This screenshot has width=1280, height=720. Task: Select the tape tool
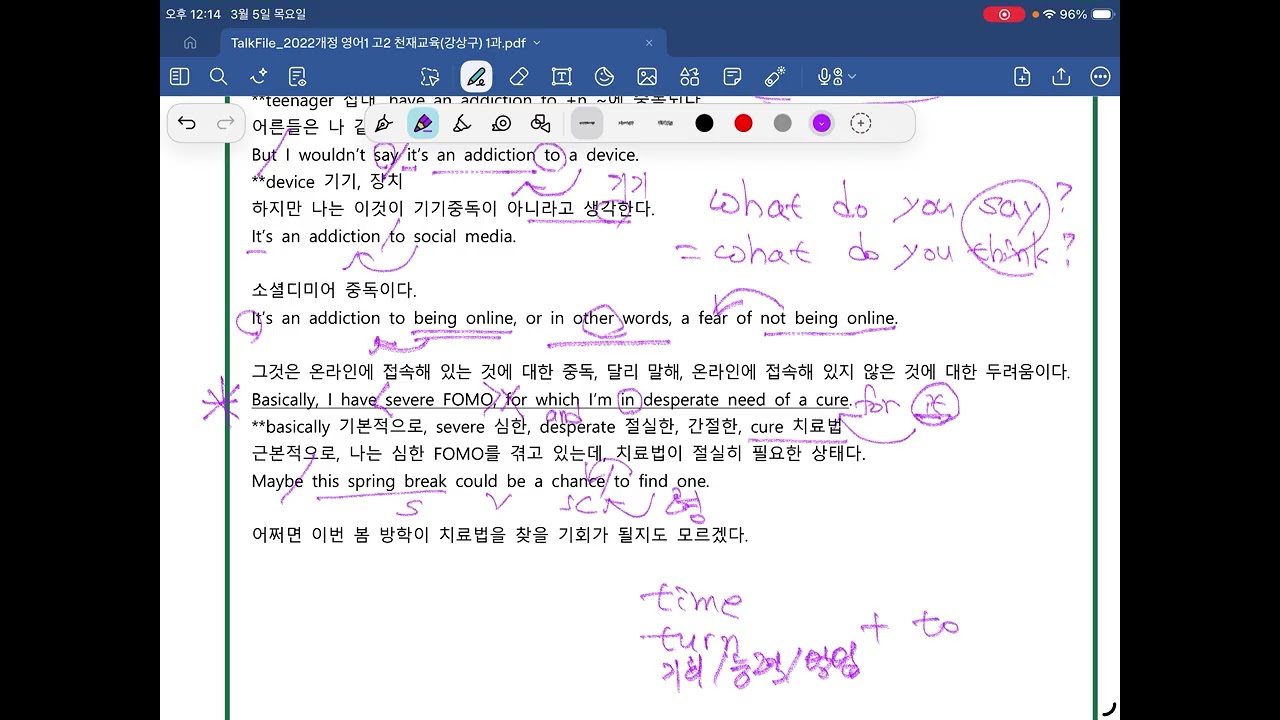[502, 123]
